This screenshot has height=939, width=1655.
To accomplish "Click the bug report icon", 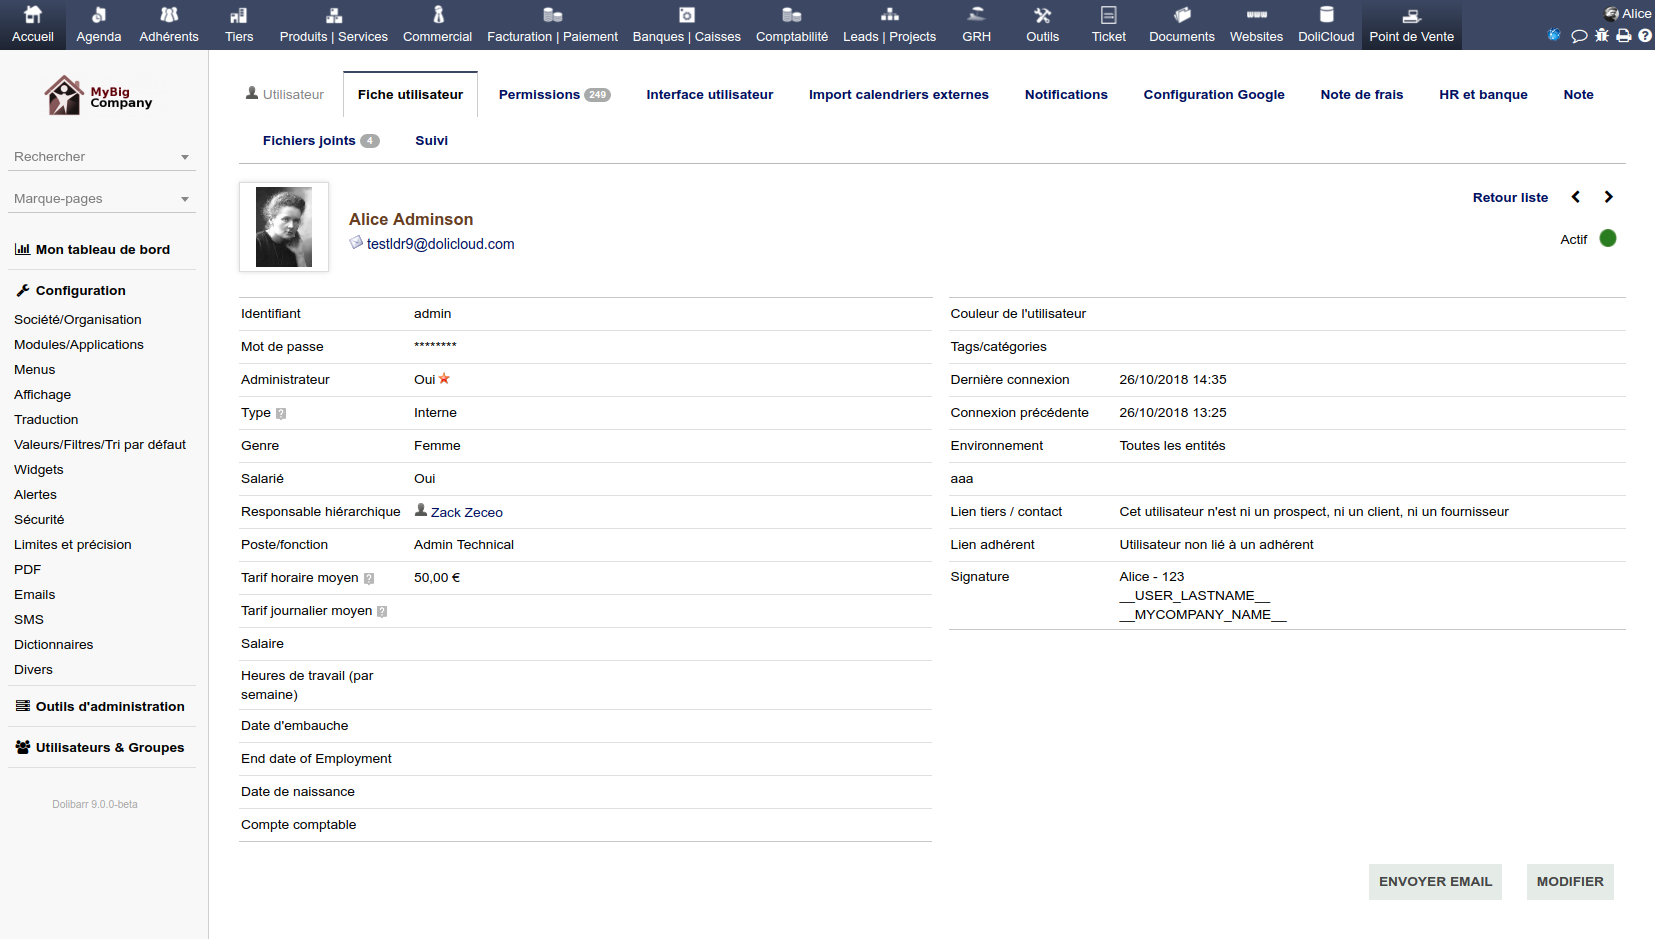I will (x=1601, y=36).
